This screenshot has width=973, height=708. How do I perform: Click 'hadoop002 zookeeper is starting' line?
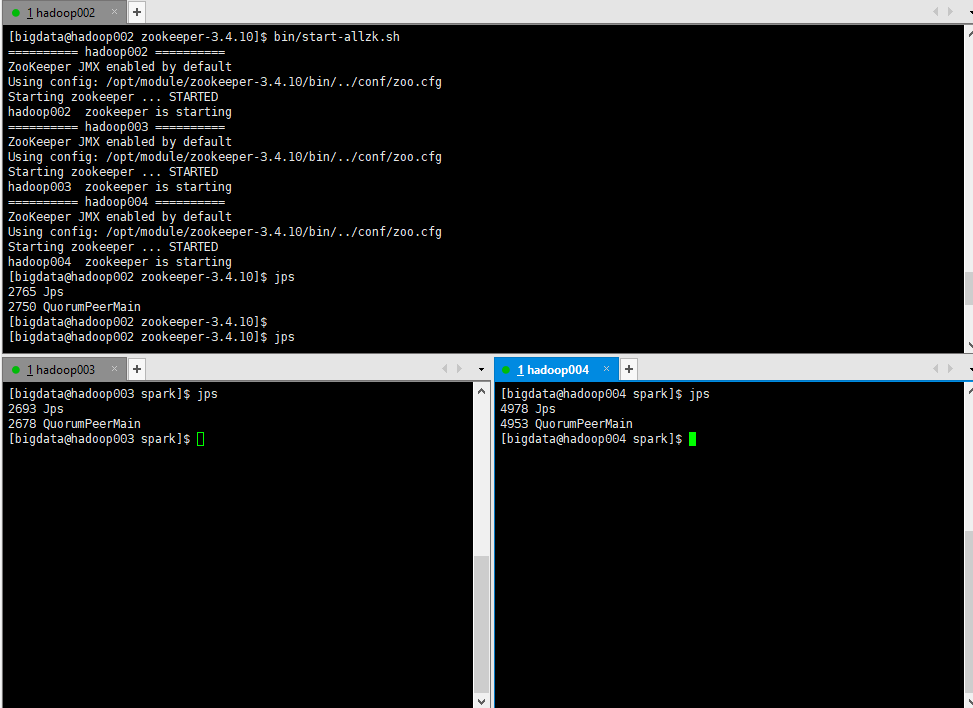120,112
